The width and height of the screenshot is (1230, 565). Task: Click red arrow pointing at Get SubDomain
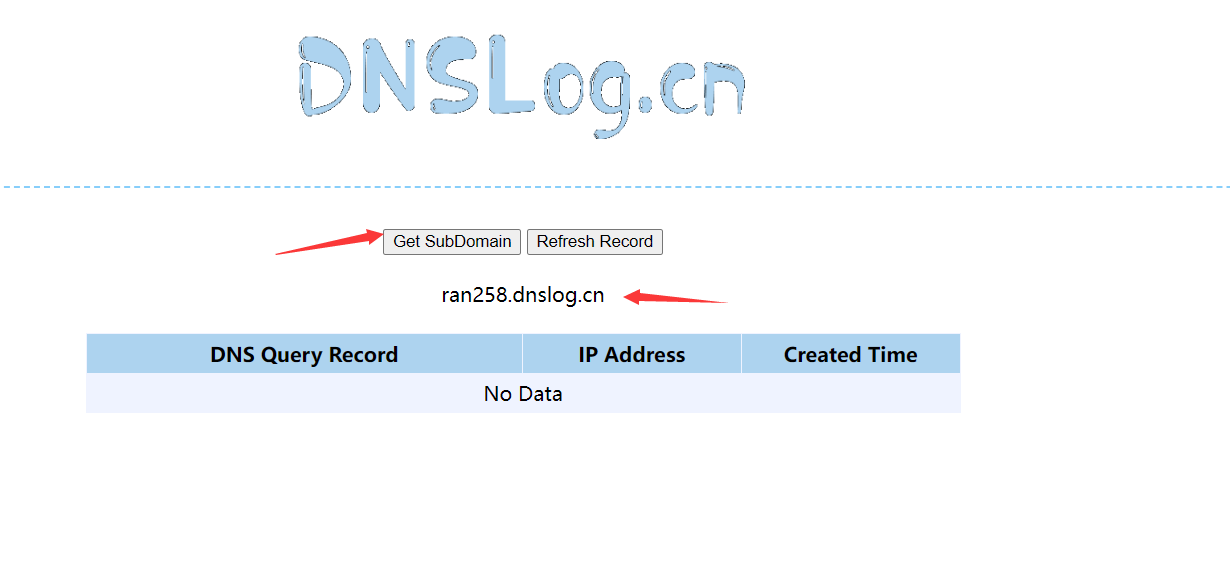pyautogui.click(x=328, y=243)
